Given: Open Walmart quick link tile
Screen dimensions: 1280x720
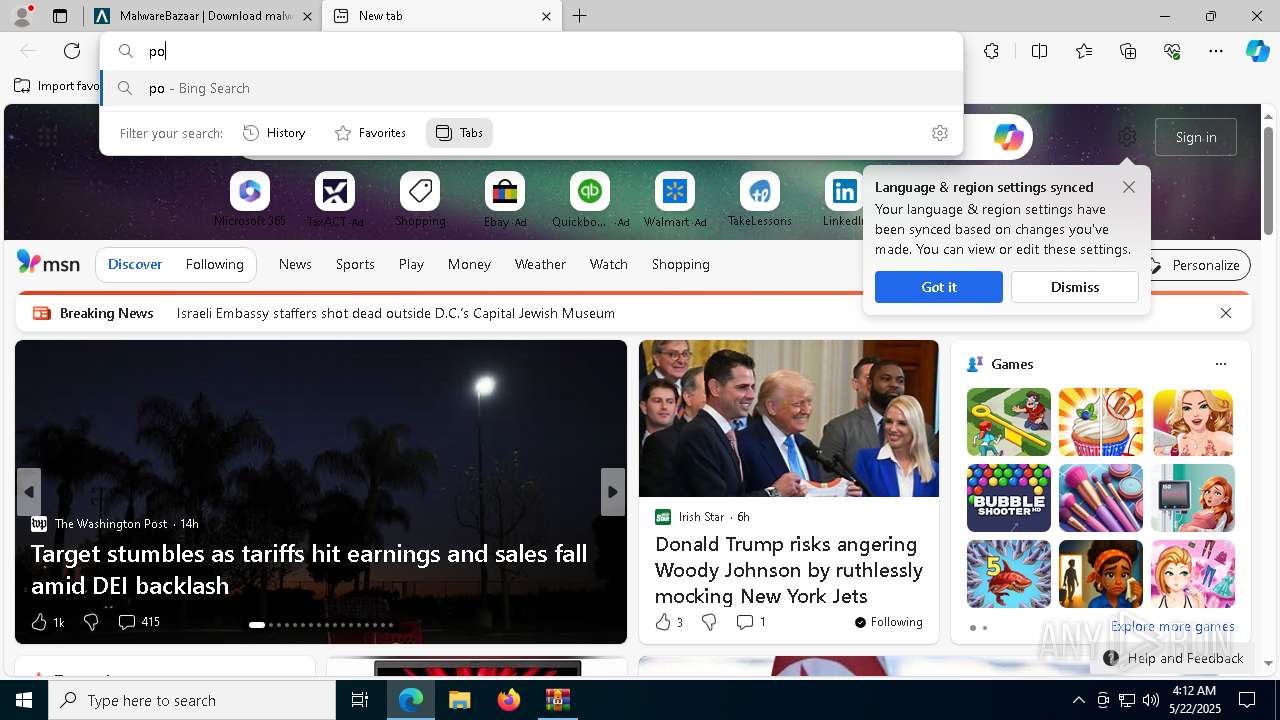Looking at the screenshot, I should [x=675, y=199].
